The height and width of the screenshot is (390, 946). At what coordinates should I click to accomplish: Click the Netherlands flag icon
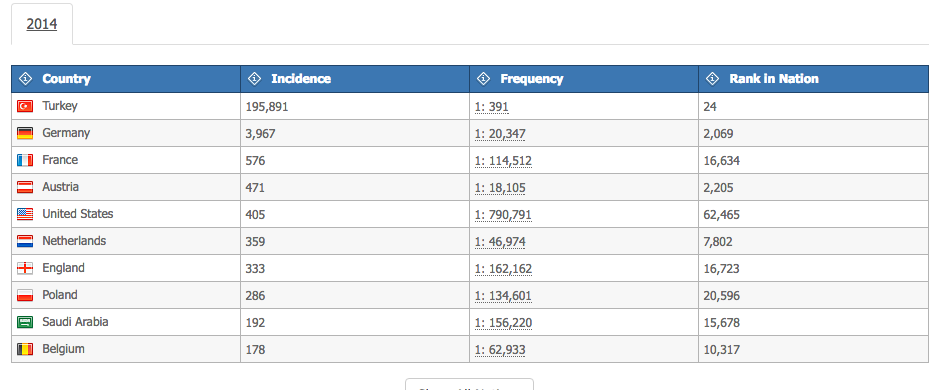point(25,241)
